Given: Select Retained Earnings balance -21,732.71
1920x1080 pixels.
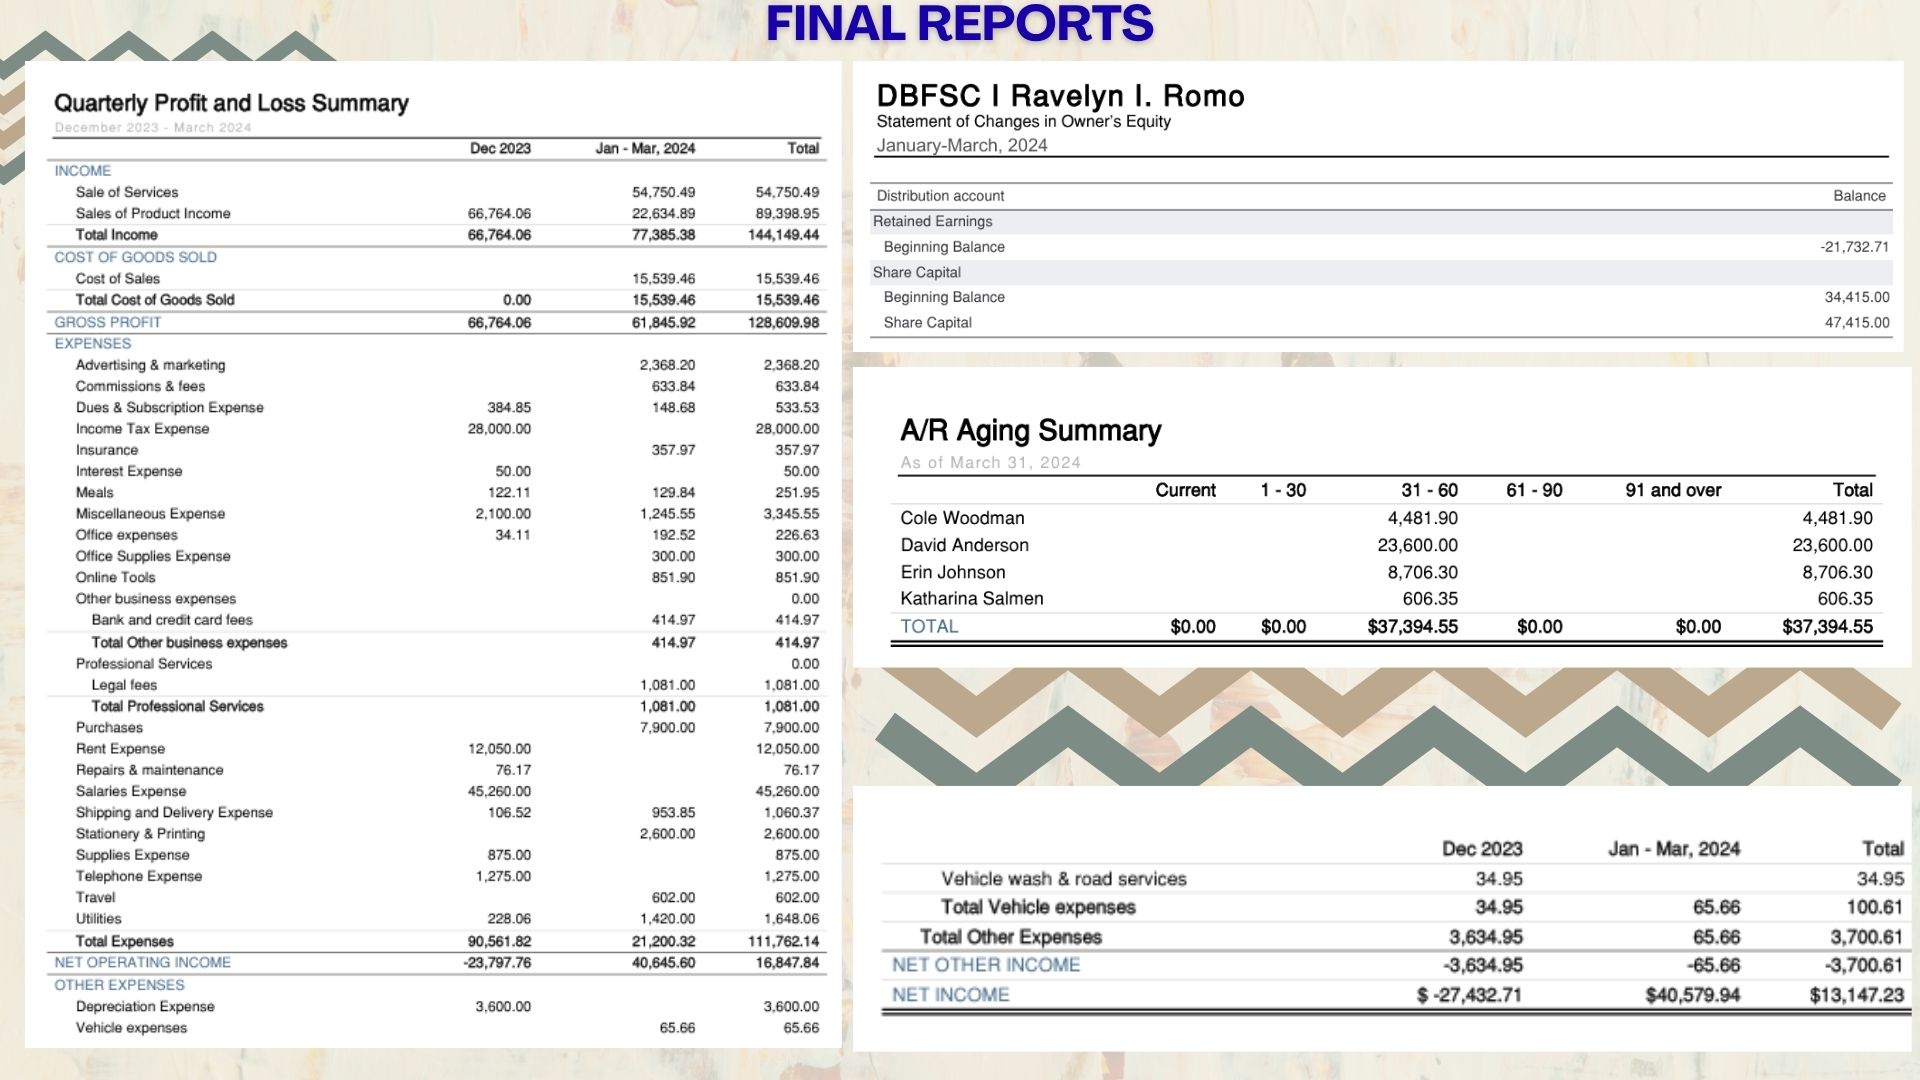Looking at the screenshot, I should pos(1854,247).
